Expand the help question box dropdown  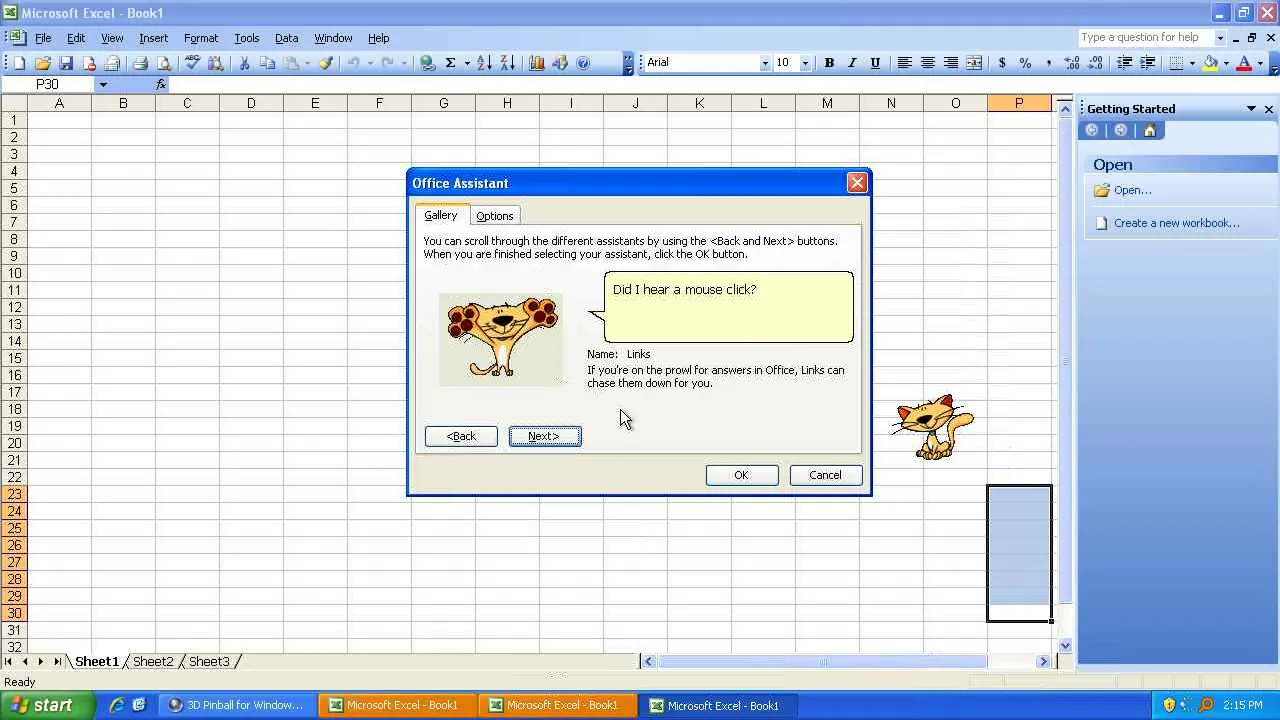tap(1220, 38)
